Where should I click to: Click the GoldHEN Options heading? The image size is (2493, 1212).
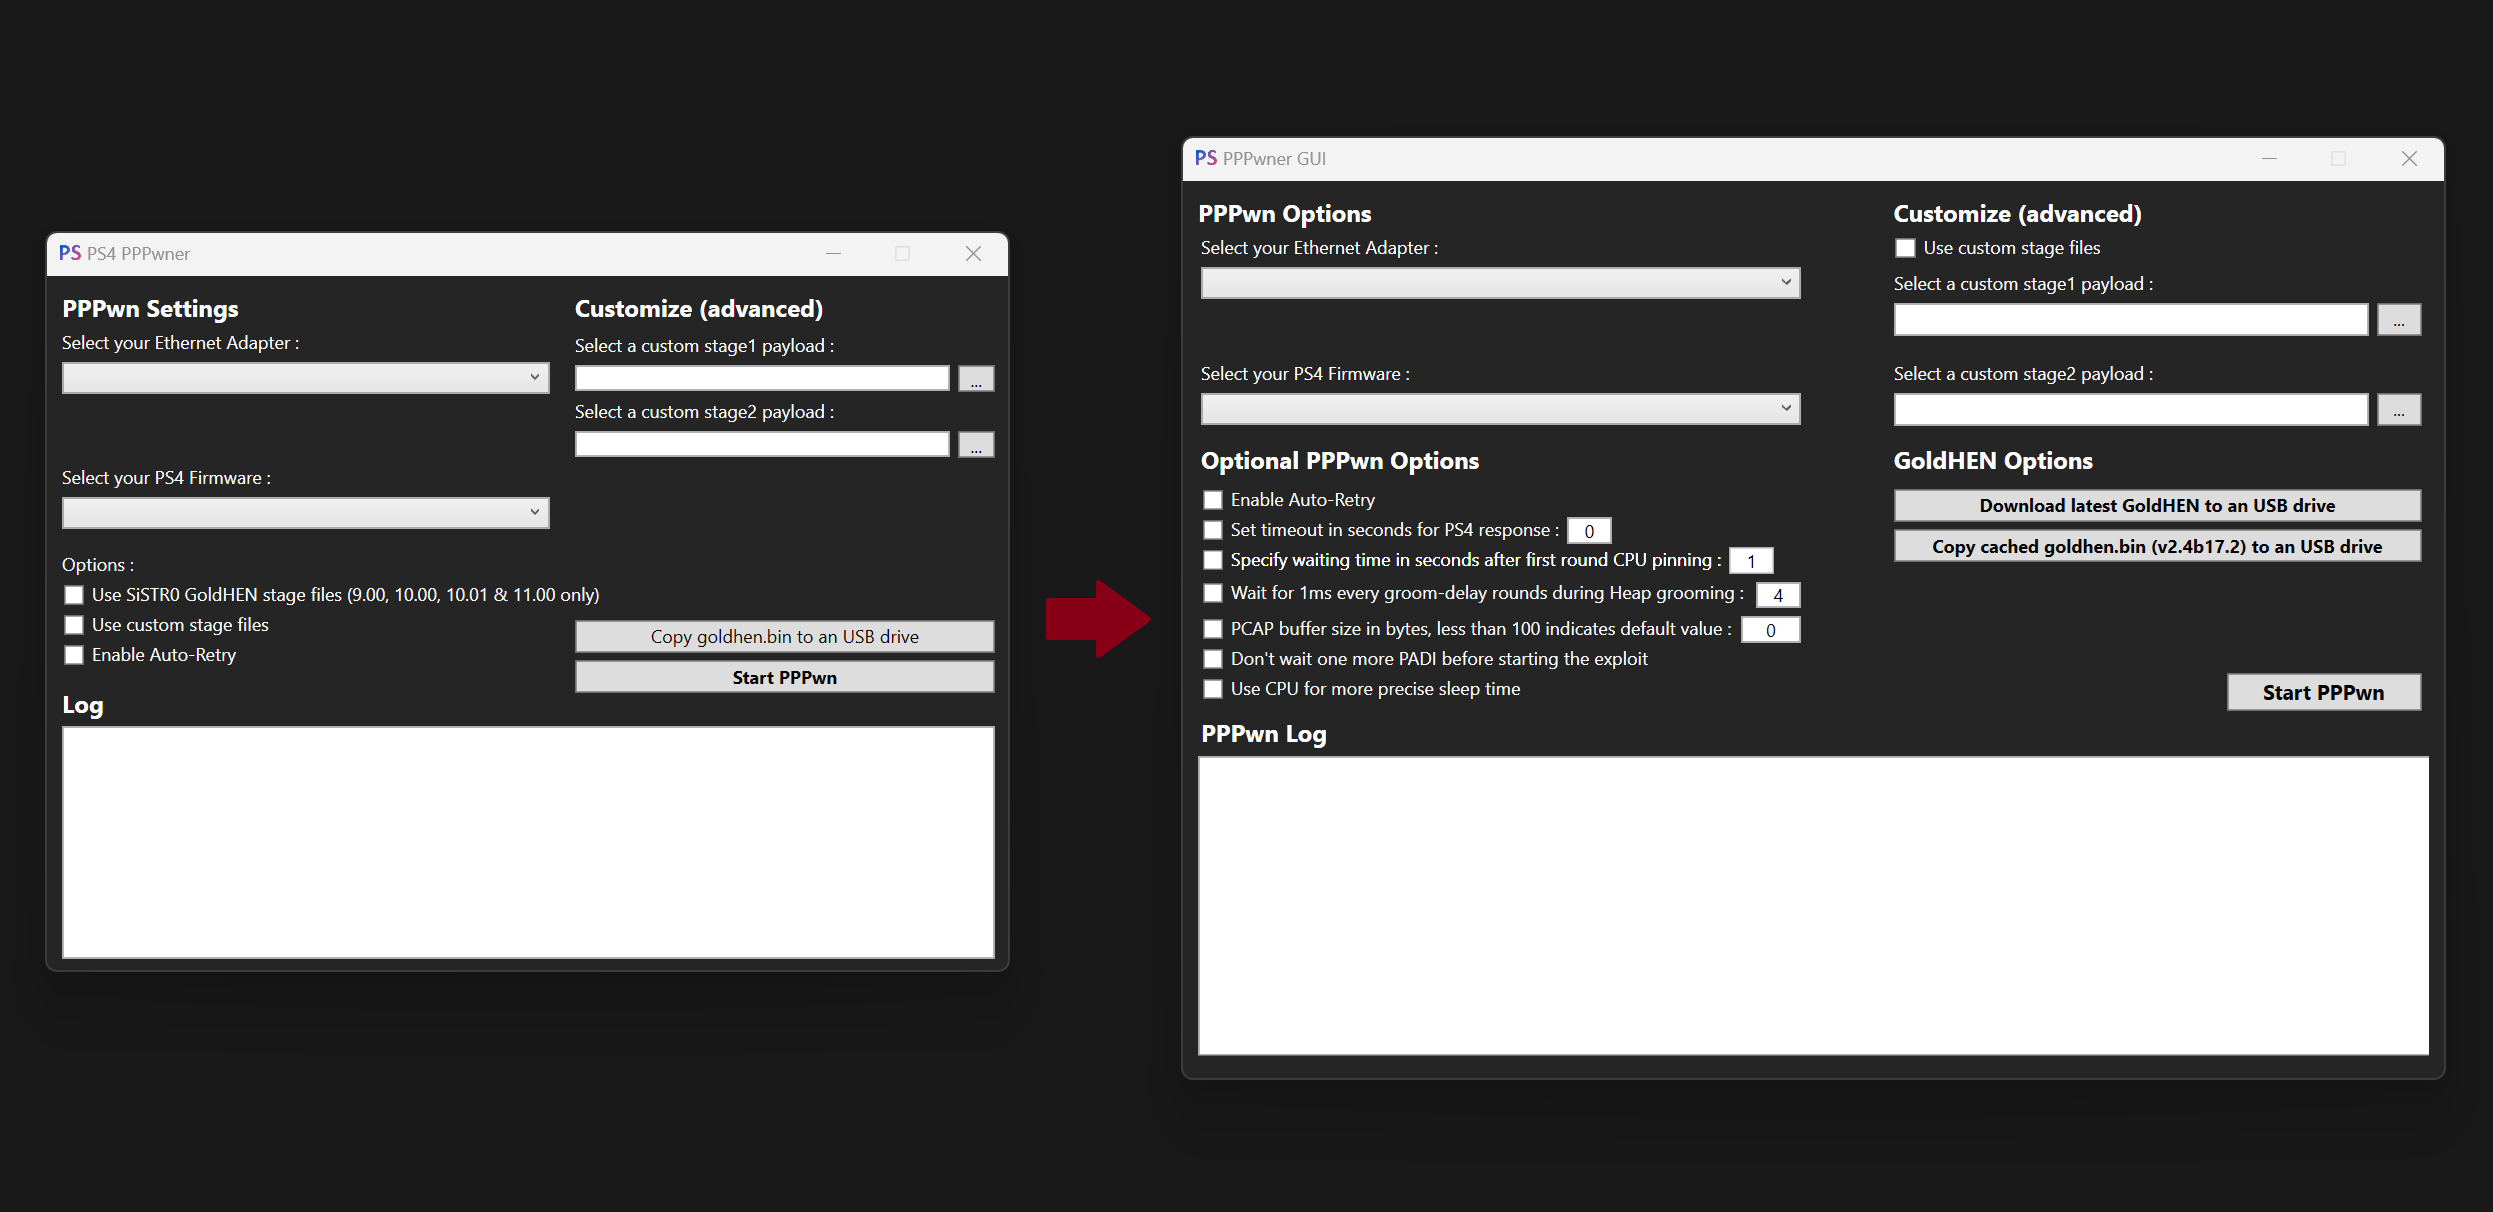click(x=1993, y=461)
